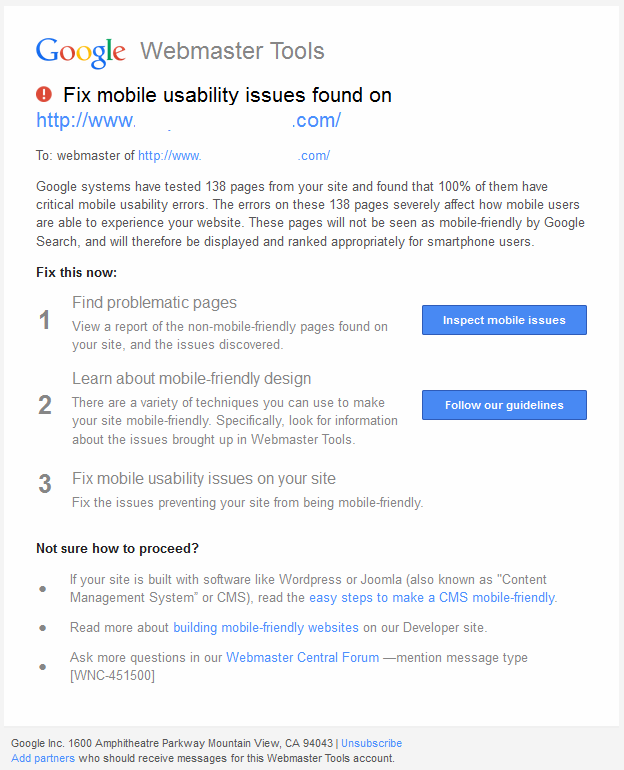This screenshot has height=770, width=624.
Task: Click the large step number 3
Action: [x=45, y=484]
